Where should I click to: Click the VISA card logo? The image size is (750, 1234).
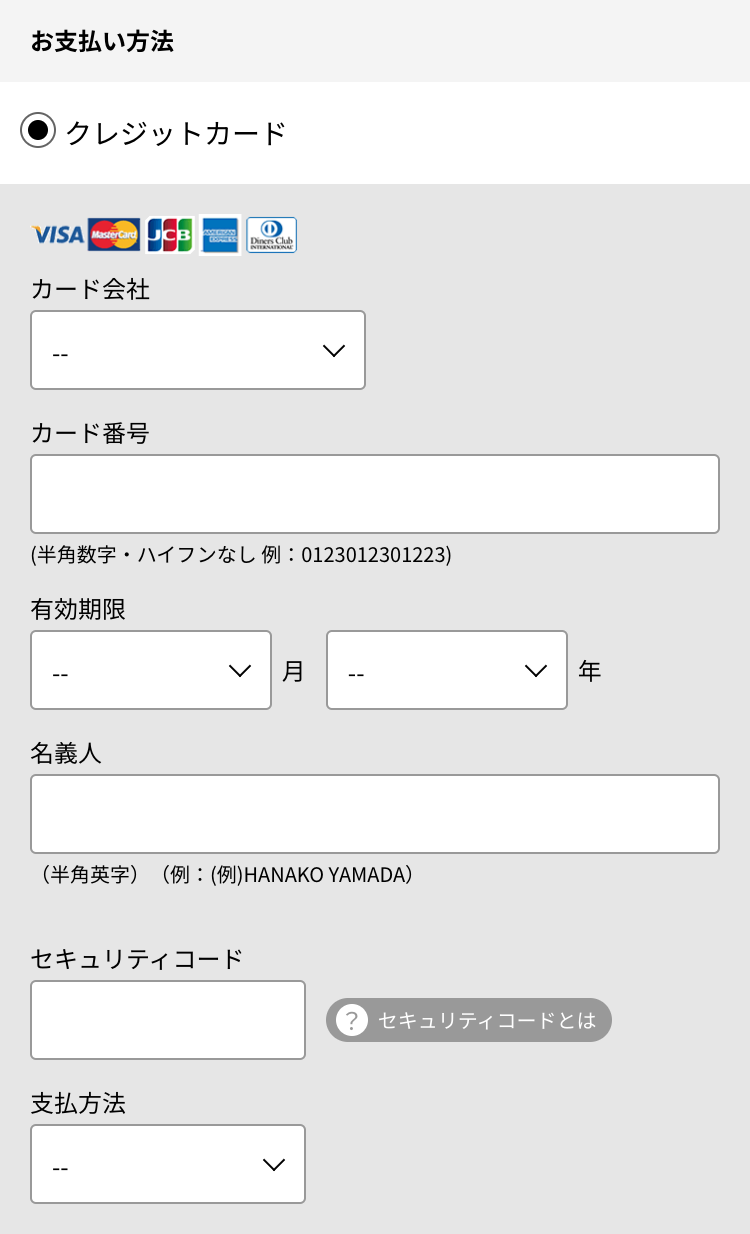pyautogui.click(x=58, y=235)
